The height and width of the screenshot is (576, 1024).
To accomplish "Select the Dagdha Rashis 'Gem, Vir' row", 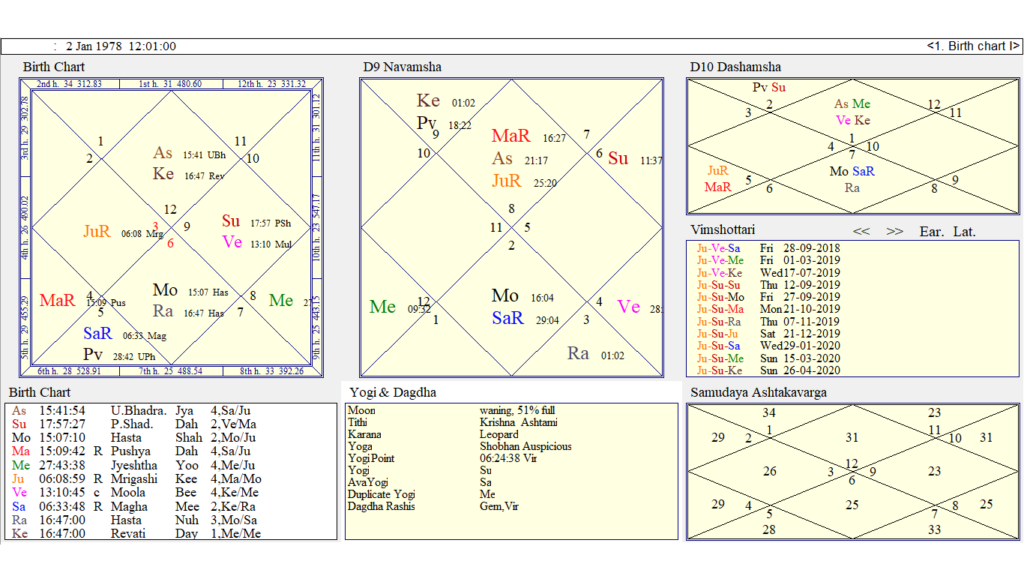I will (x=433, y=506).
